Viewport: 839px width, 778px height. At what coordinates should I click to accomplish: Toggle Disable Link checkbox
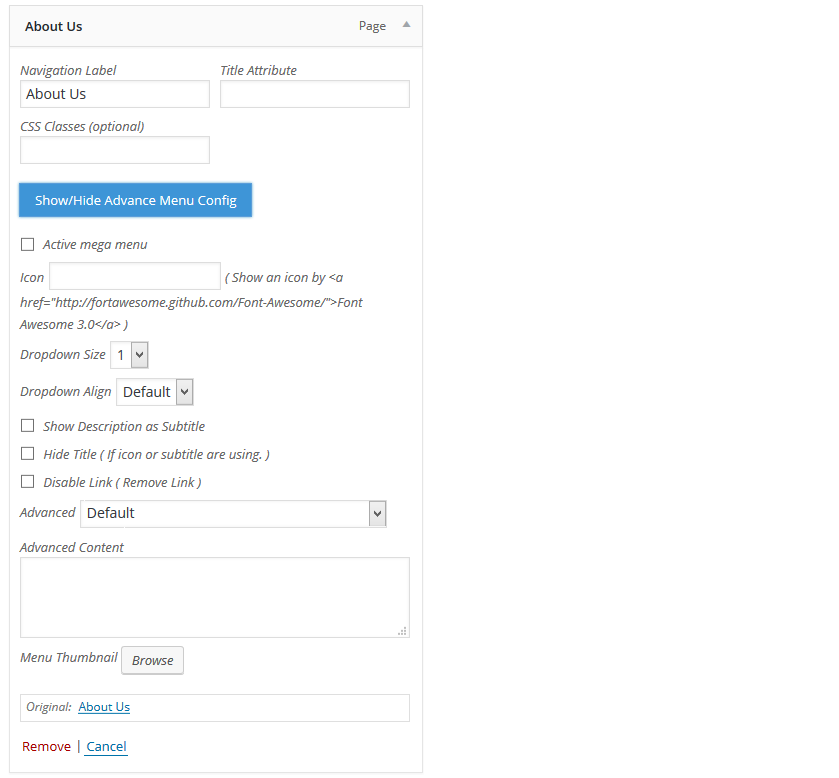pos(27,482)
